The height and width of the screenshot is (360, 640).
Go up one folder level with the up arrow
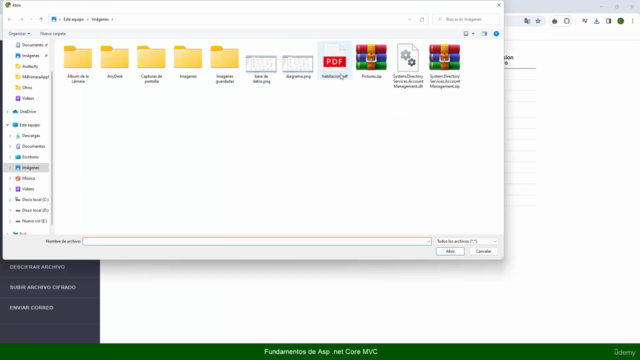pos(41,19)
